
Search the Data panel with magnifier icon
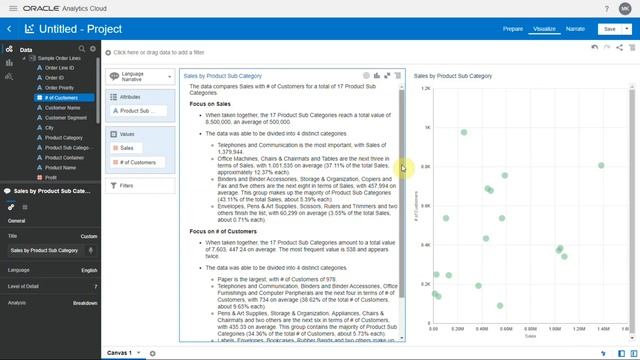click(x=82, y=49)
